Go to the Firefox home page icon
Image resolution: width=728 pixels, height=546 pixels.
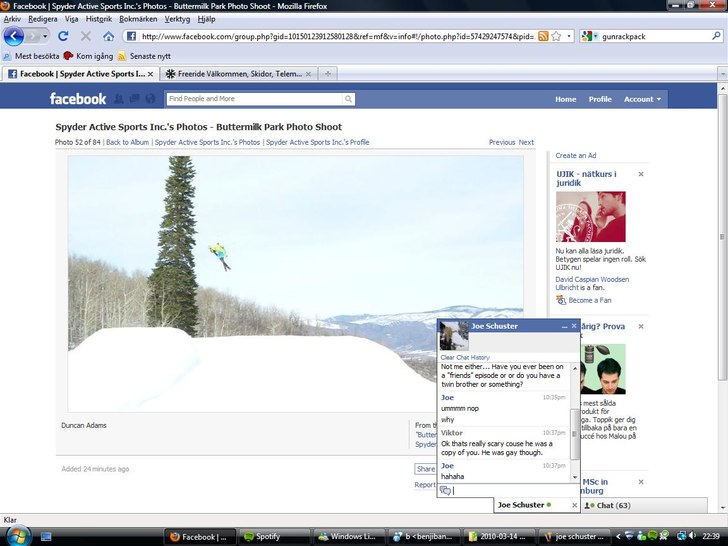tap(108, 36)
